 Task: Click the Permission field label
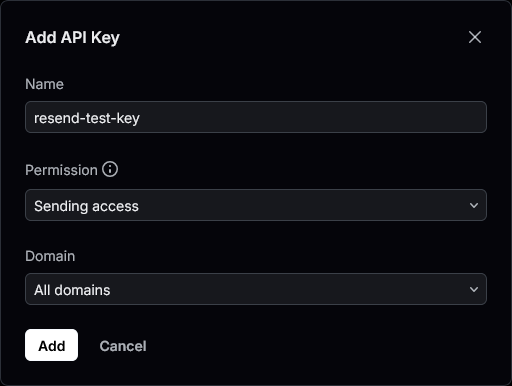pyautogui.click(x=61, y=170)
